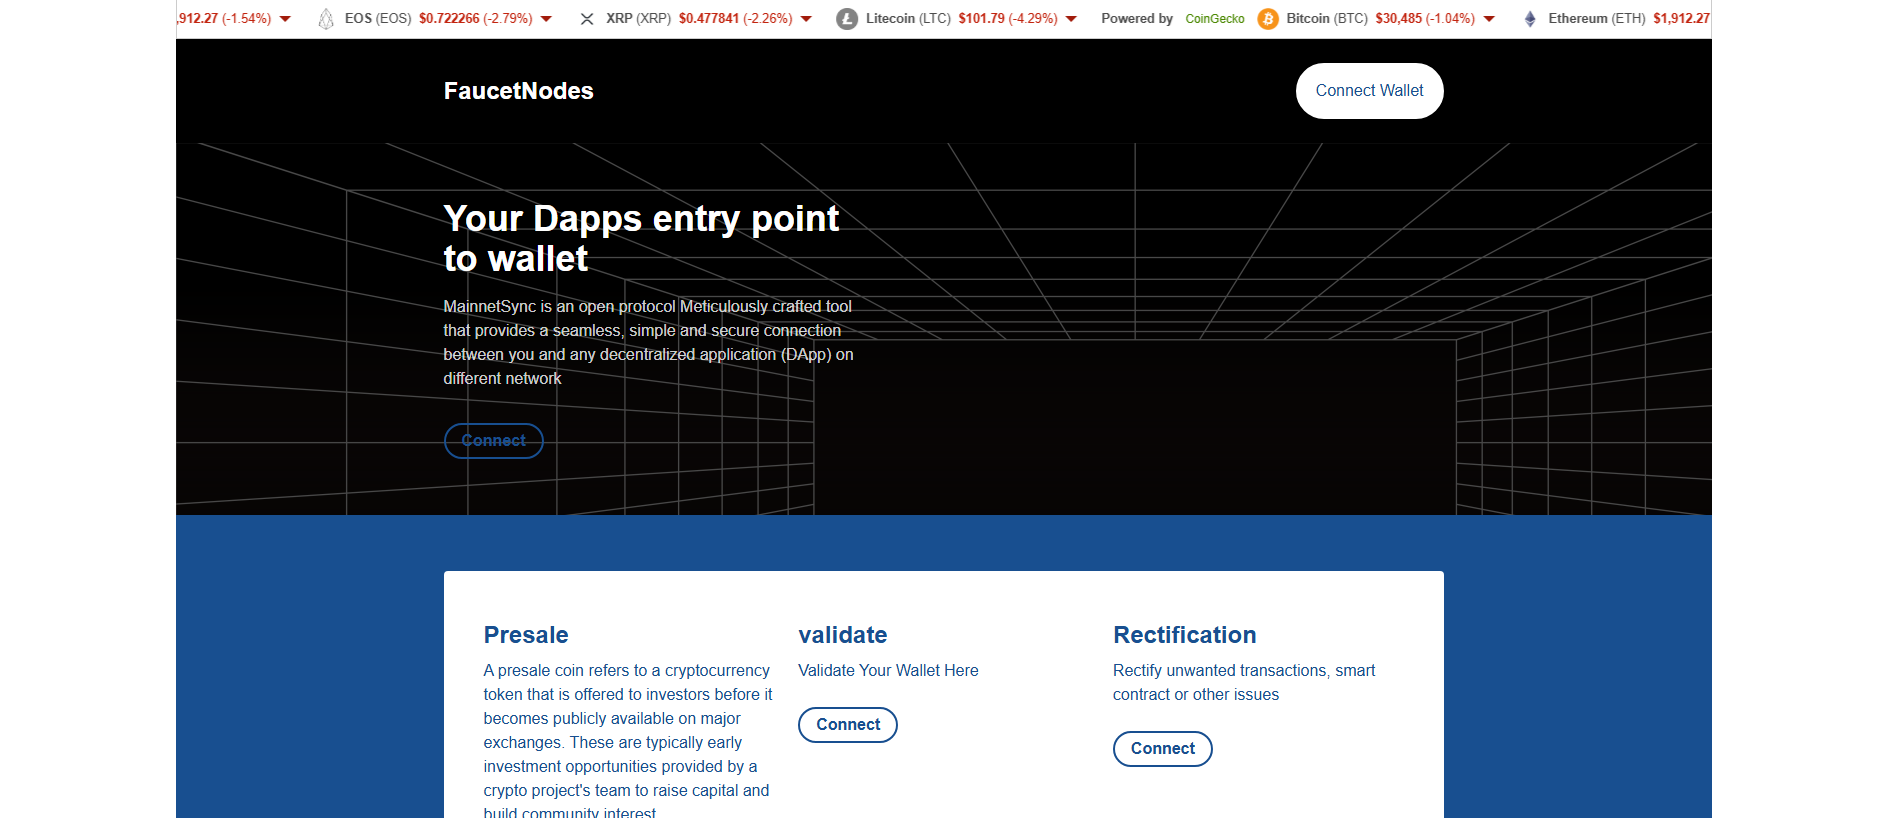The height and width of the screenshot is (818, 1888).
Task: Click the FaucetNodes site logo
Action: (518, 91)
